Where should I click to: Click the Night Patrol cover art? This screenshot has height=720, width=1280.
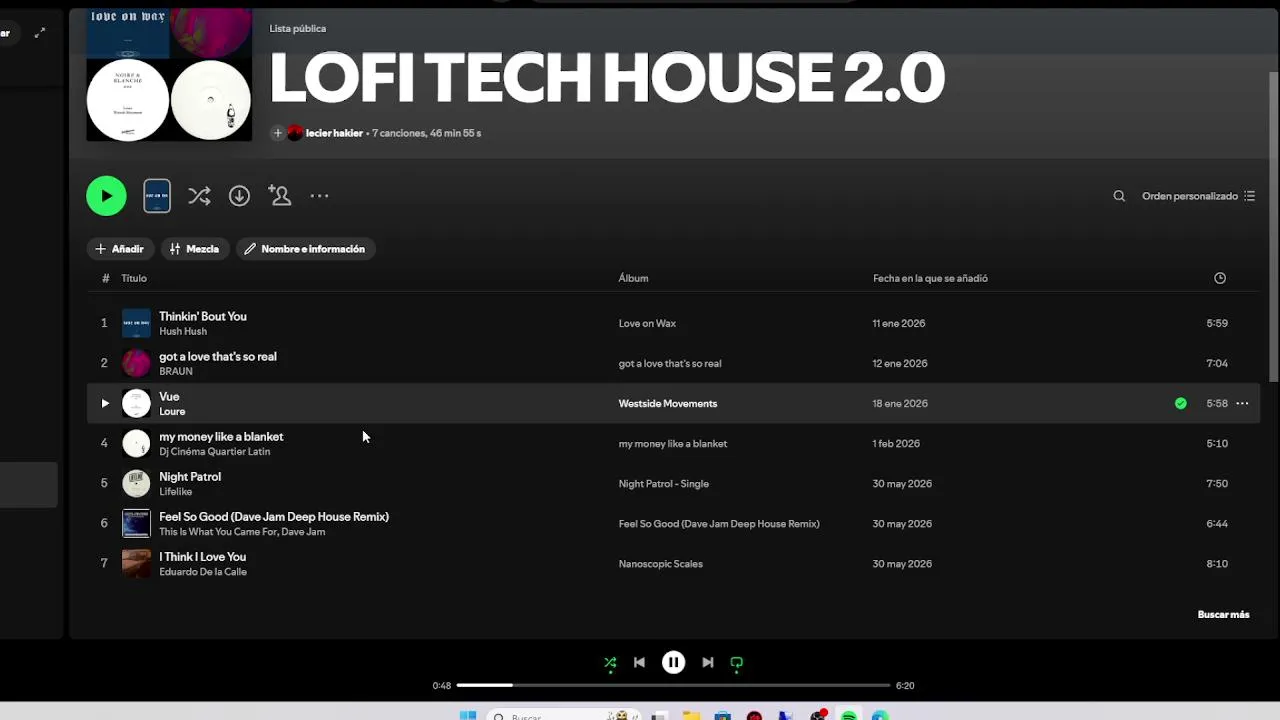pos(136,483)
